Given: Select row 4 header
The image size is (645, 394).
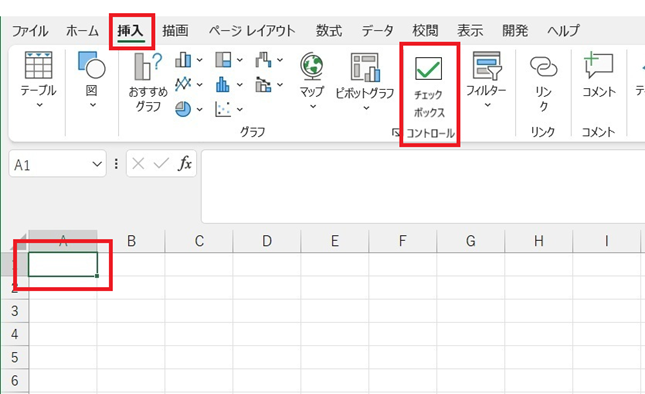Looking at the screenshot, I should (14, 334).
